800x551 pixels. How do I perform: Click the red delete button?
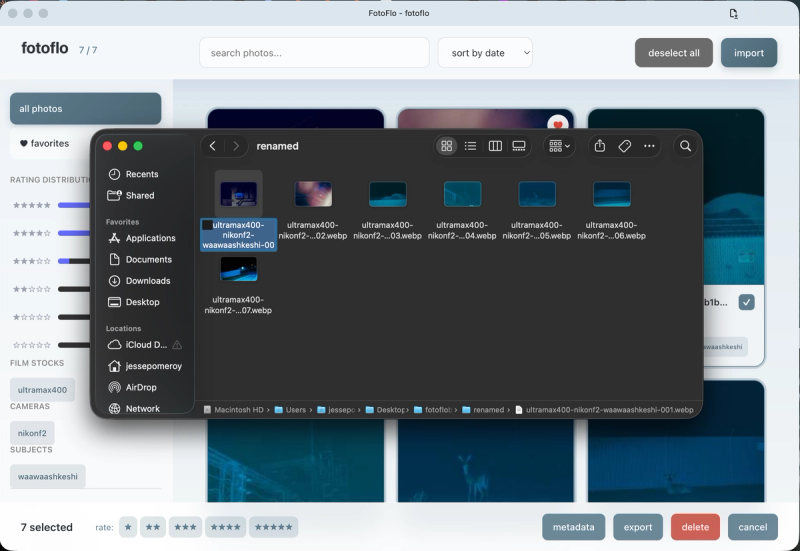[x=695, y=527]
